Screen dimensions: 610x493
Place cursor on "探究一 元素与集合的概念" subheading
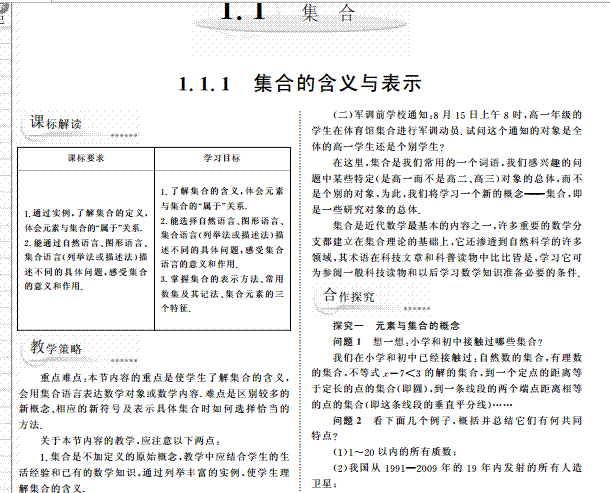pyautogui.click(x=396, y=326)
